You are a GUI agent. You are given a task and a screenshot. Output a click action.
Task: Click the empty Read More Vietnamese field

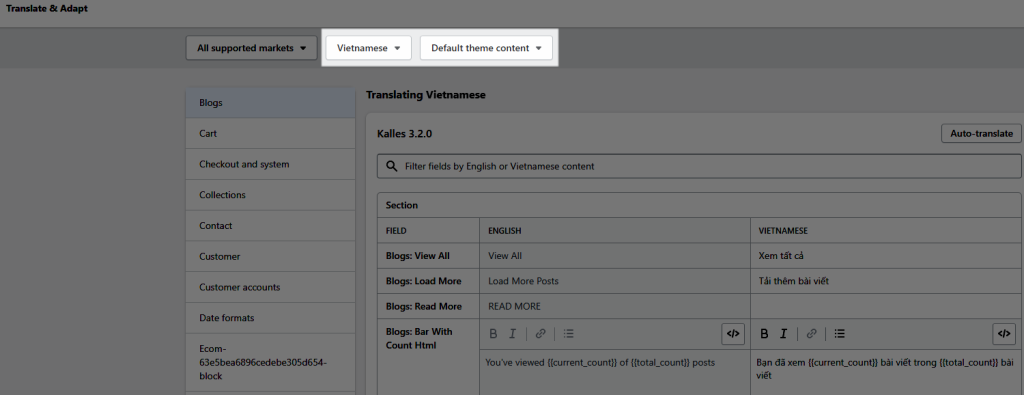pyautogui.click(x=886, y=306)
